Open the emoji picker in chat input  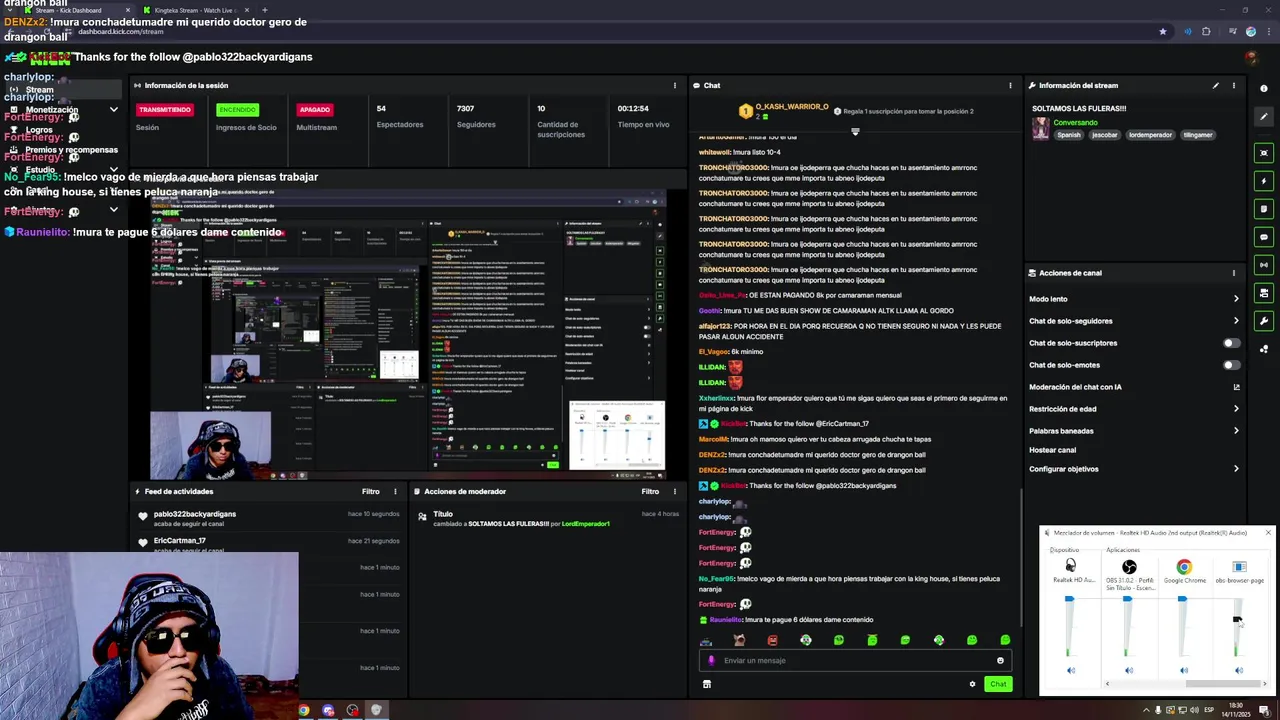1000,660
